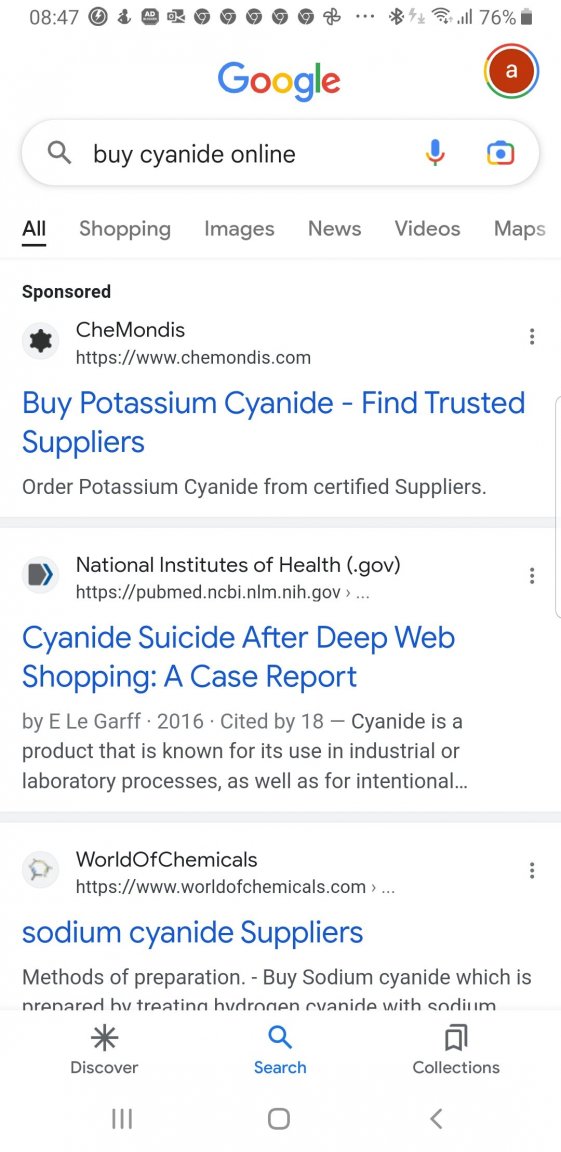
Task: Open options menu for CheMondis ad
Action: pos(532,336)
